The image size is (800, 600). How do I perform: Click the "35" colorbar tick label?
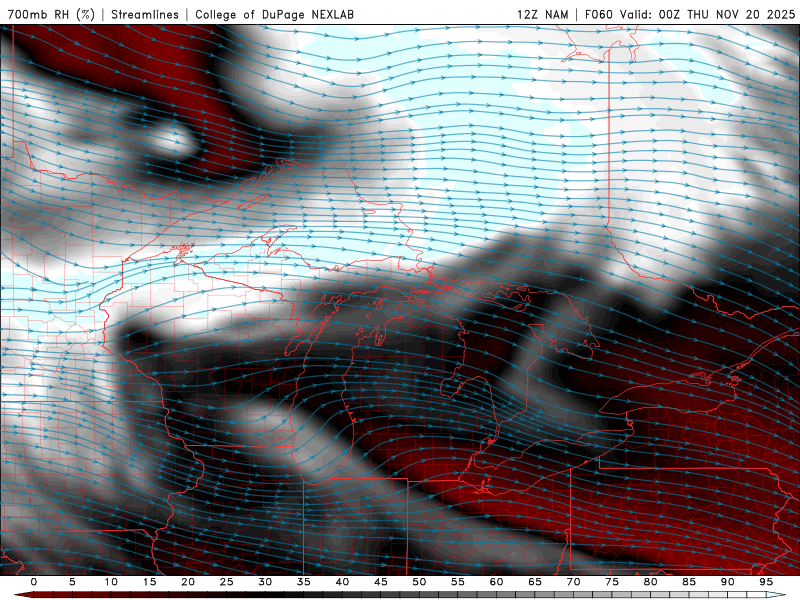[304, 582]
